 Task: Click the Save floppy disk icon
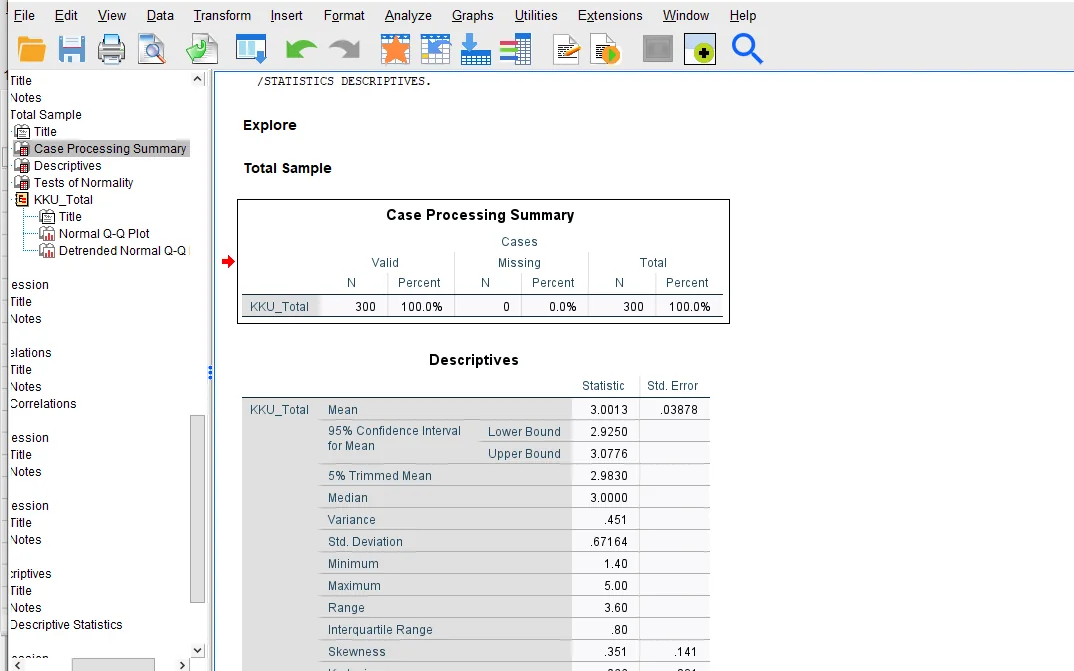click(x=71, y=50)
